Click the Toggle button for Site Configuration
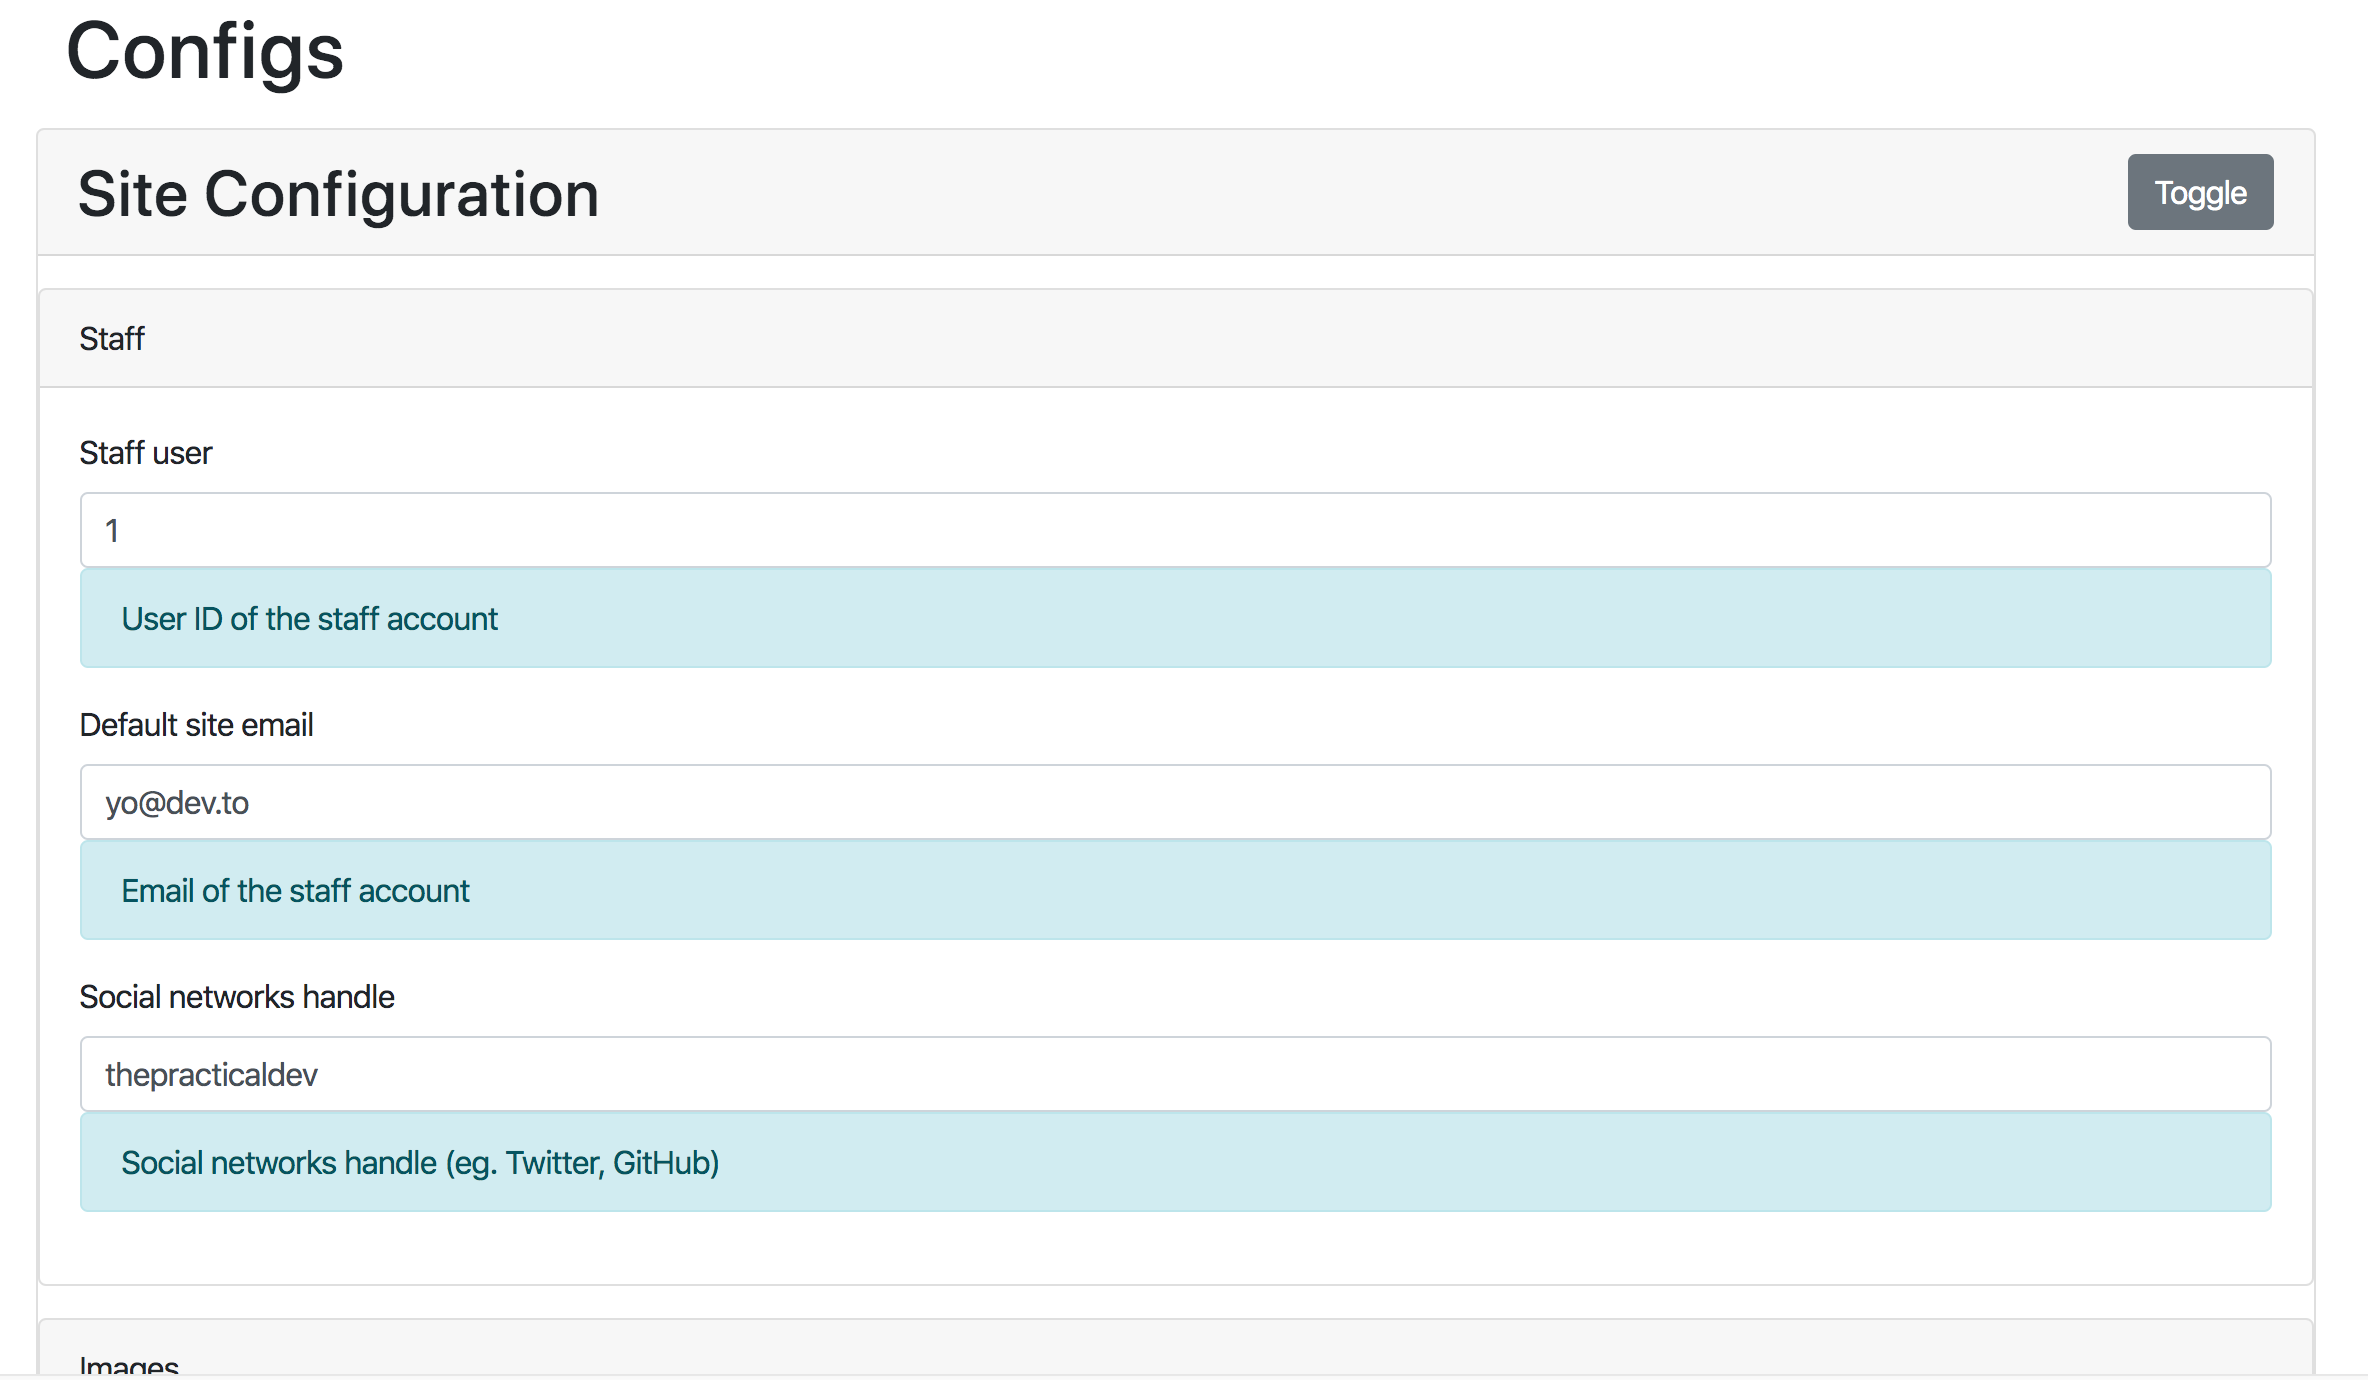The height and width of the screenshot is (1380, 2368). click(x=2200, y=192)
